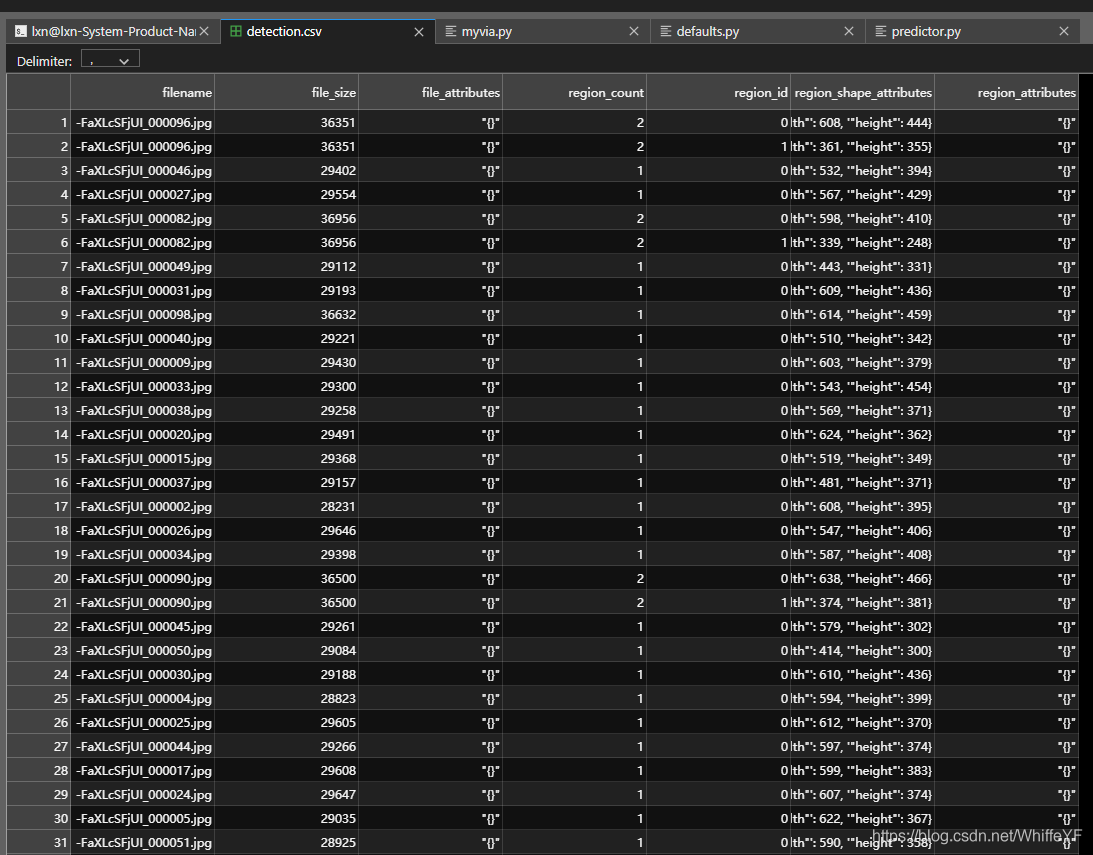Click the region_count column header
The image size is (1093, 855).
(x=574, y=93)
